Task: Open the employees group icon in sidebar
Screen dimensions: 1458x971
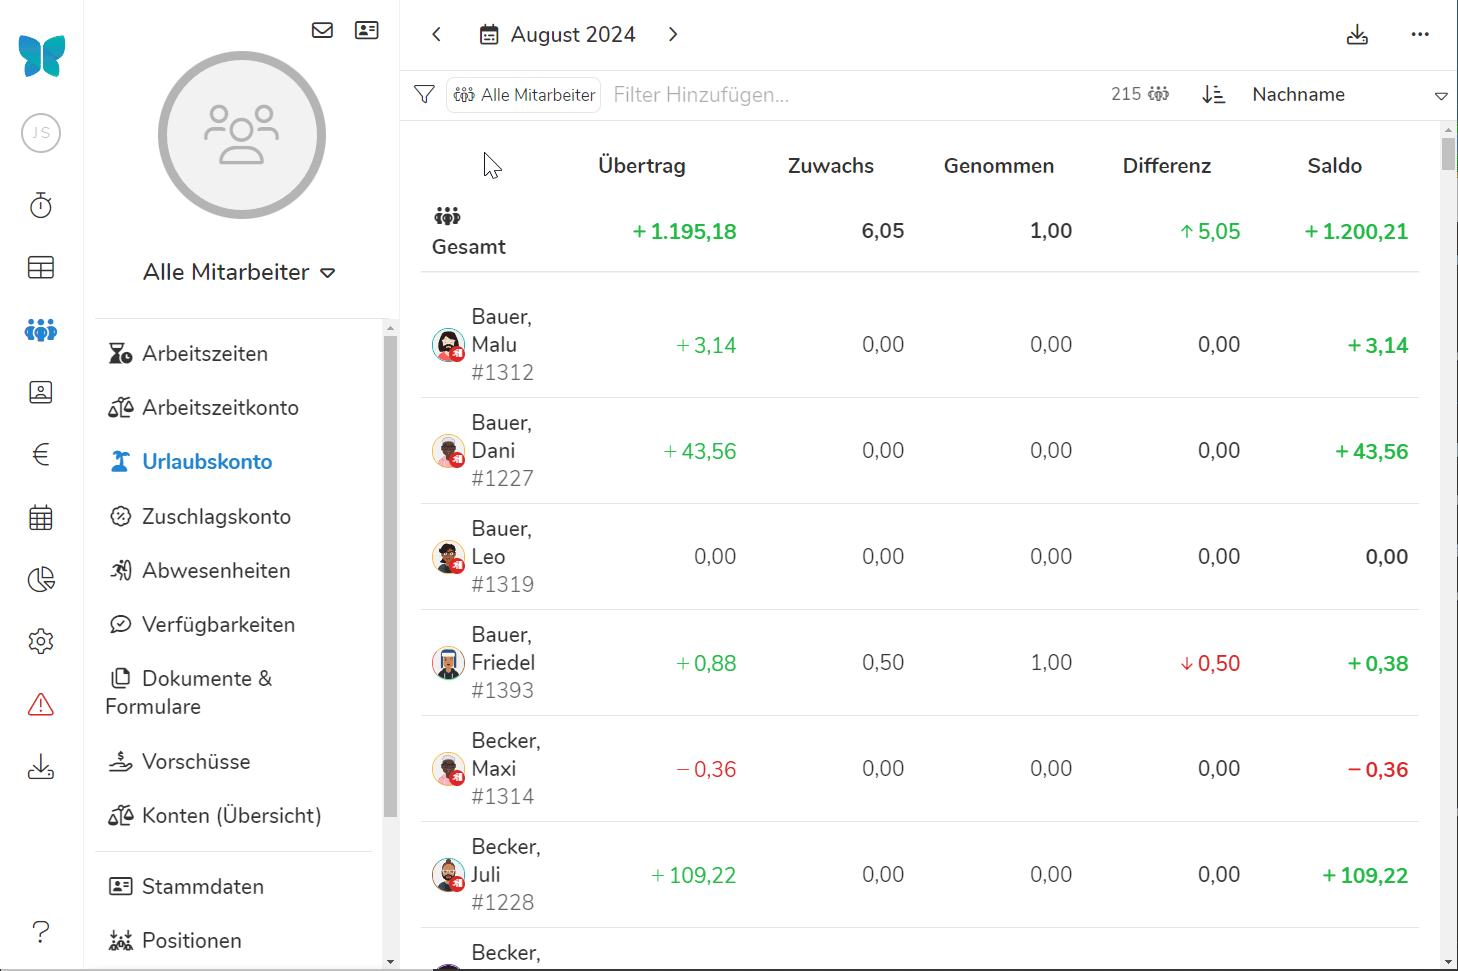Action: coord(41,330)
